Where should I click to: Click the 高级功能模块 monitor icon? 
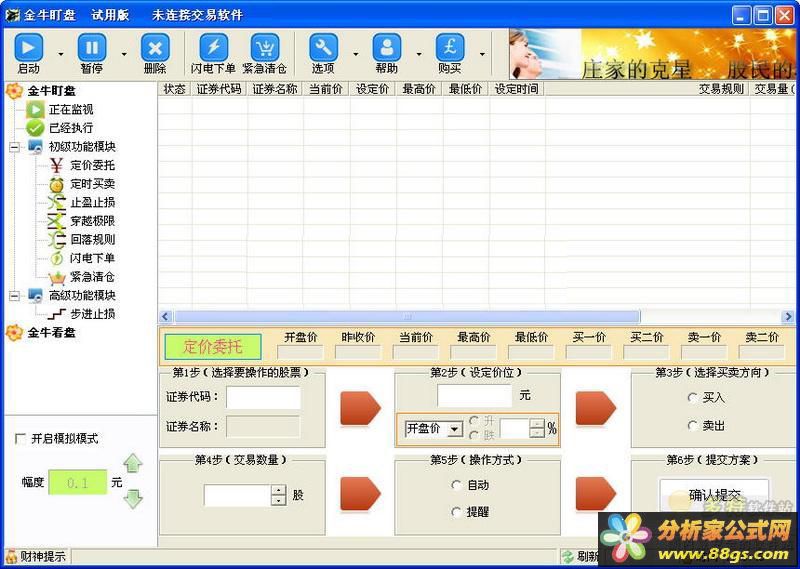[x=35, y=295]
